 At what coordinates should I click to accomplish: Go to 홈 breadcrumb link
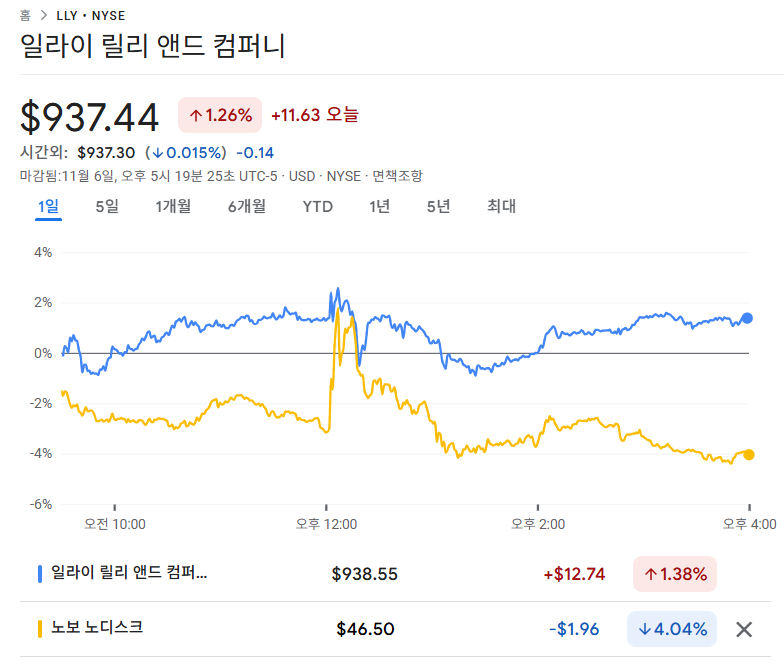(x=25, y=16)
